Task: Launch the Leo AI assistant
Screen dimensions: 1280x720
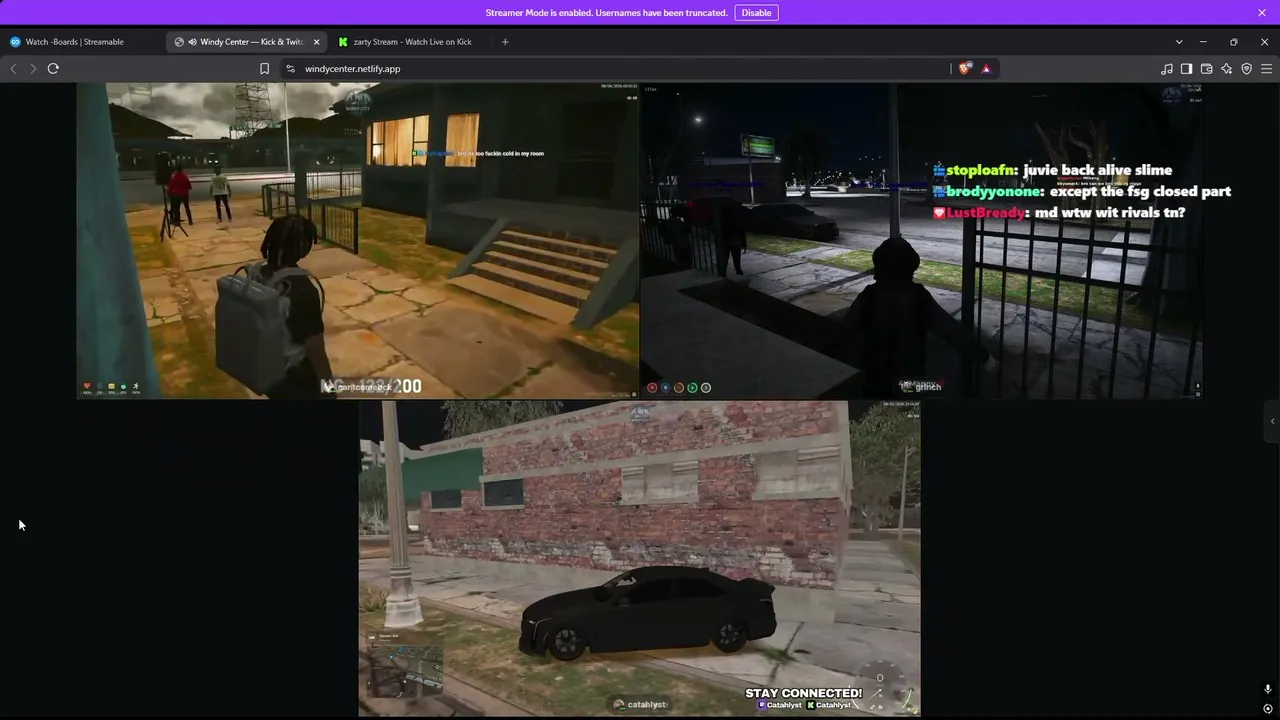Action: click(x=1226, y=69)
